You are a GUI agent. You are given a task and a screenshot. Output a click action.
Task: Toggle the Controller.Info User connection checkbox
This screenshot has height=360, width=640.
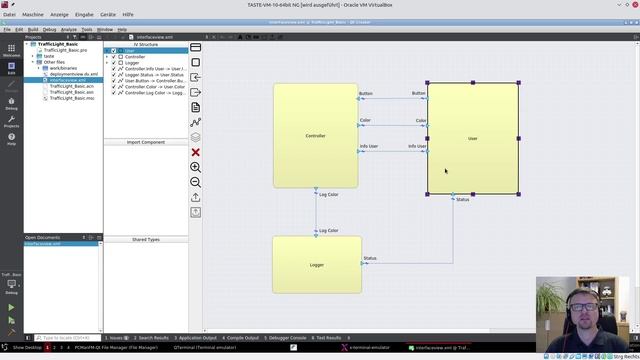114,69
